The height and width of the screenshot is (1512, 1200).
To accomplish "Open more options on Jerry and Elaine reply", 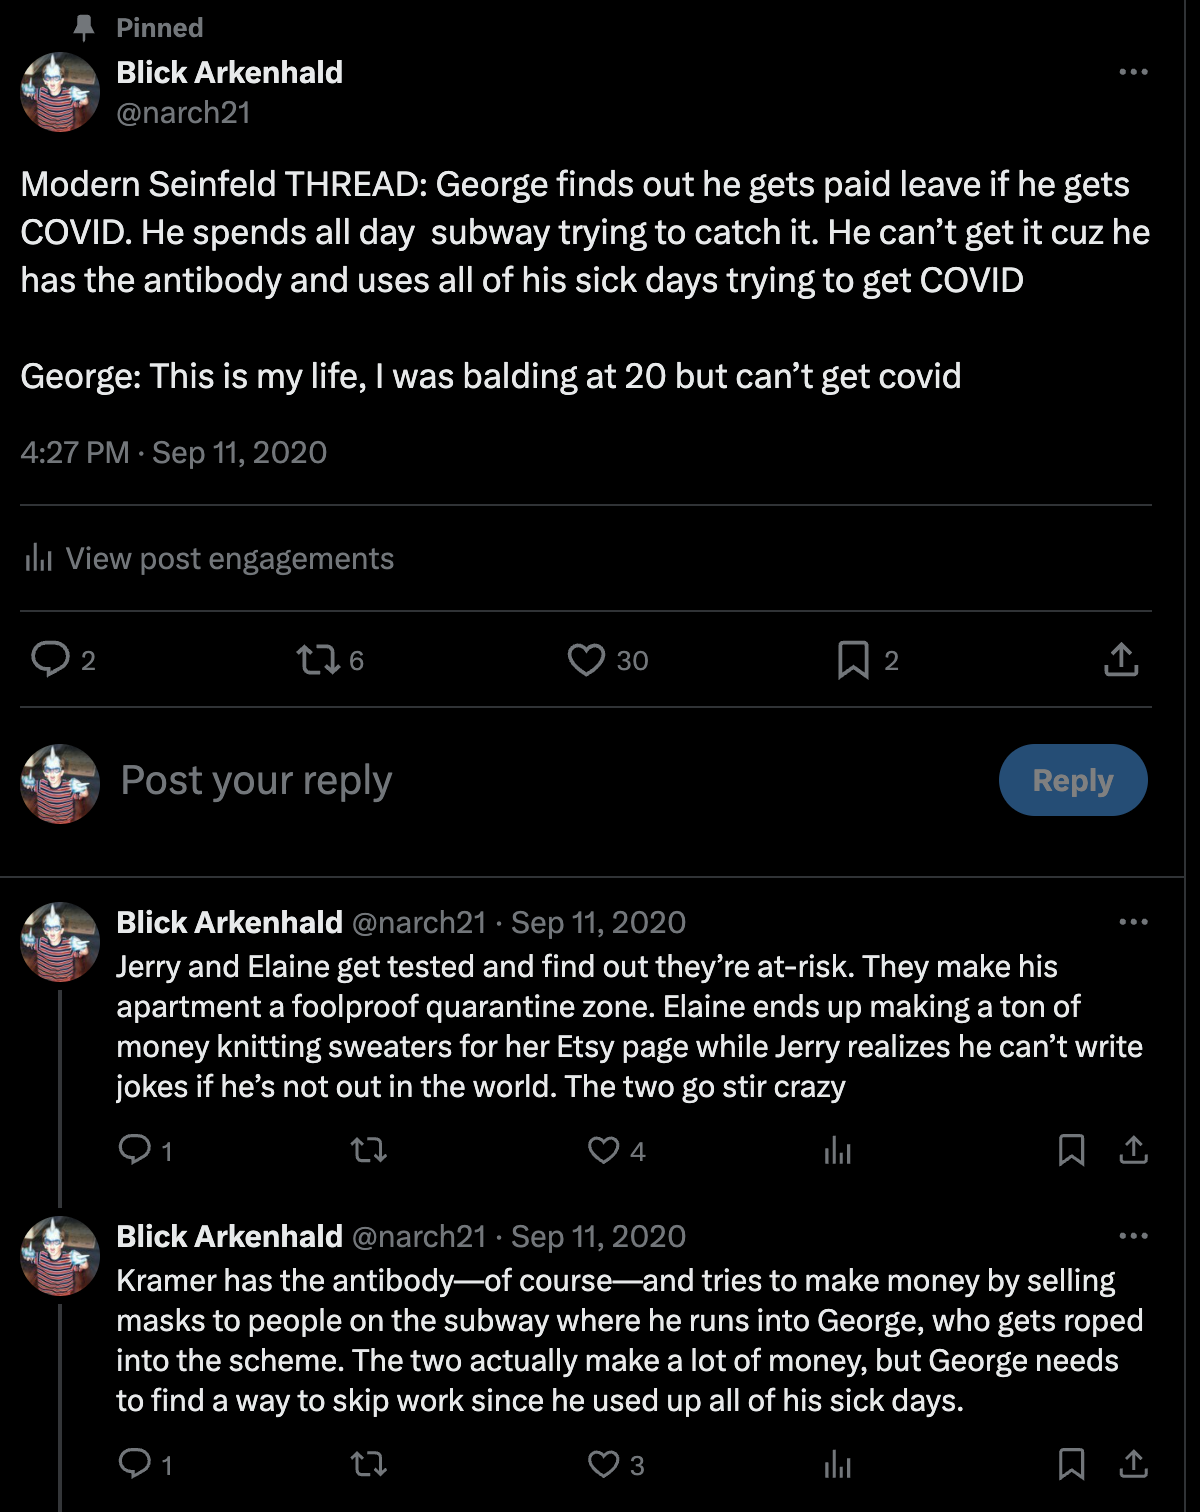I will click(1133, 922).
